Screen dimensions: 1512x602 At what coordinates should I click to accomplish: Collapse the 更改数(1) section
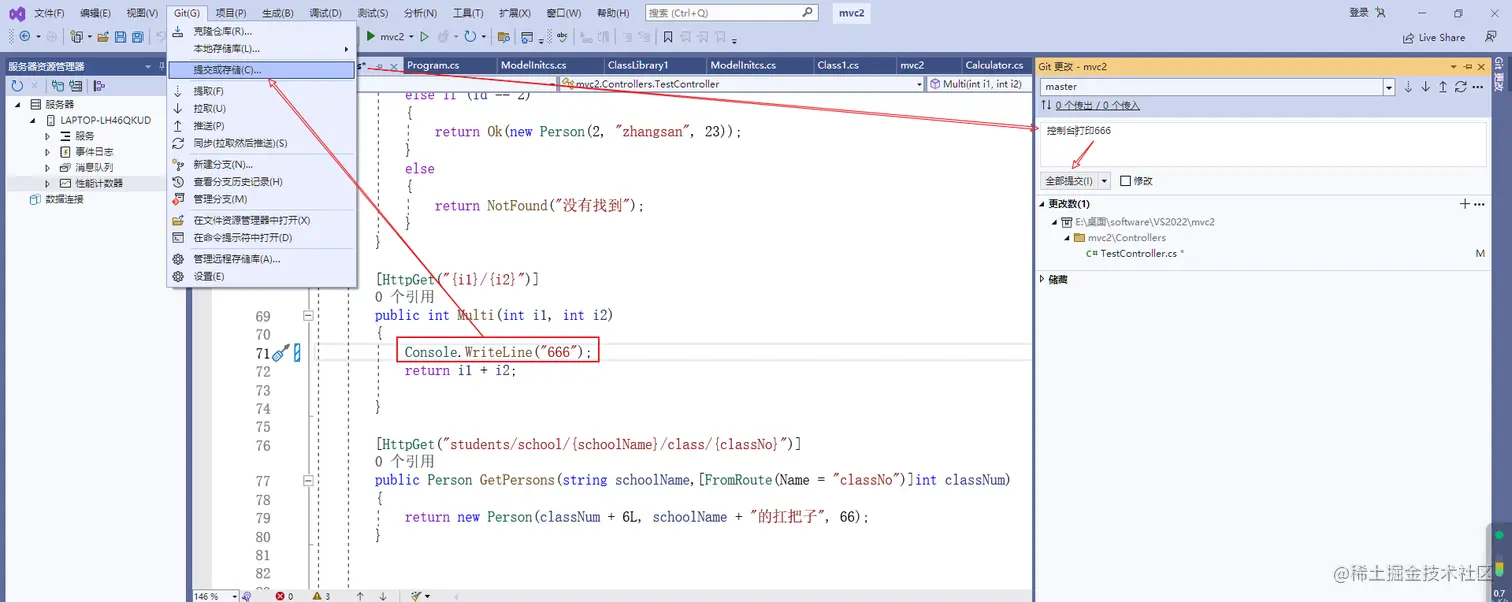point(1042,204)
